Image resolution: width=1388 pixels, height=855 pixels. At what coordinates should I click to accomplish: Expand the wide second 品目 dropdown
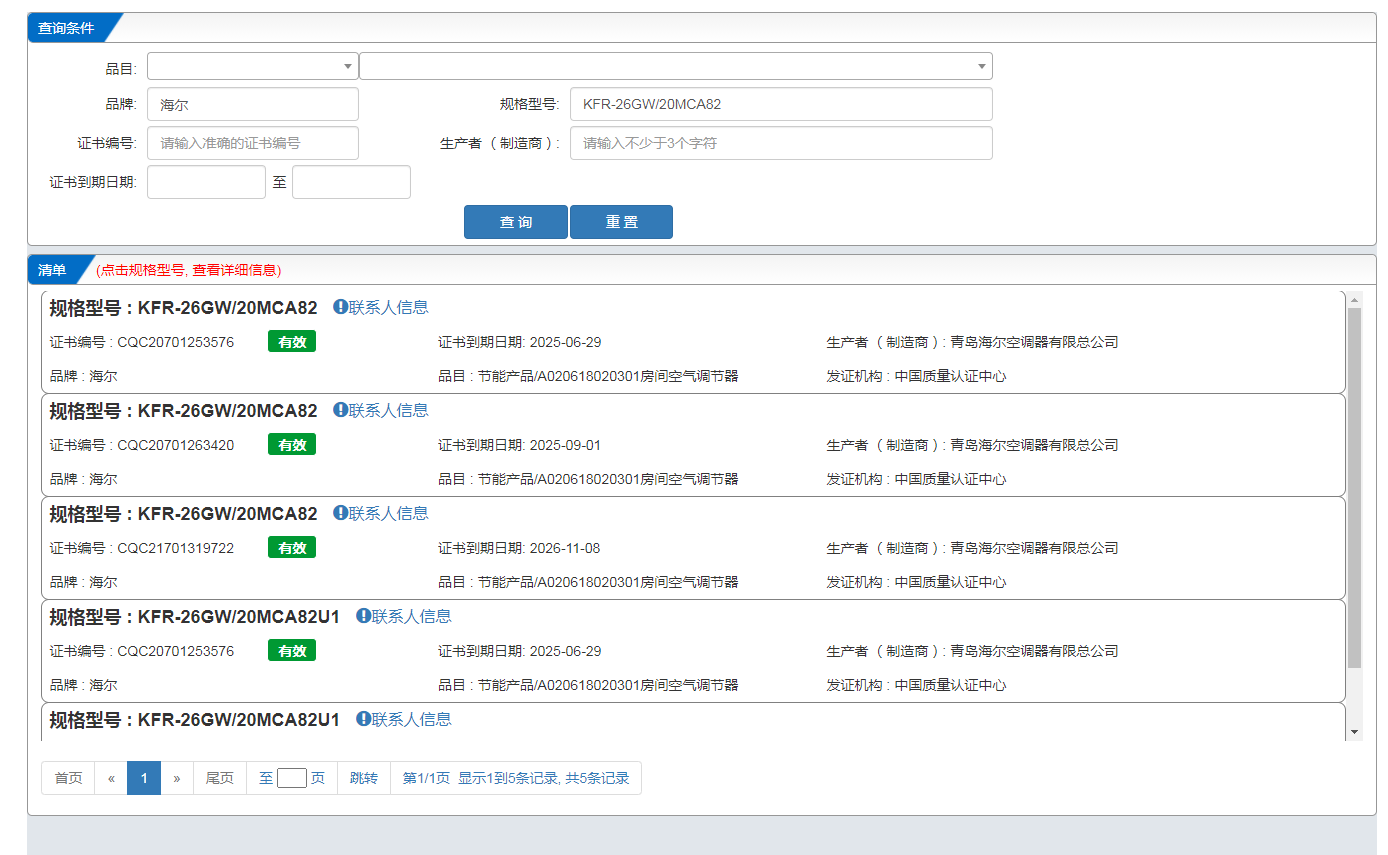(x=675, y=67)
